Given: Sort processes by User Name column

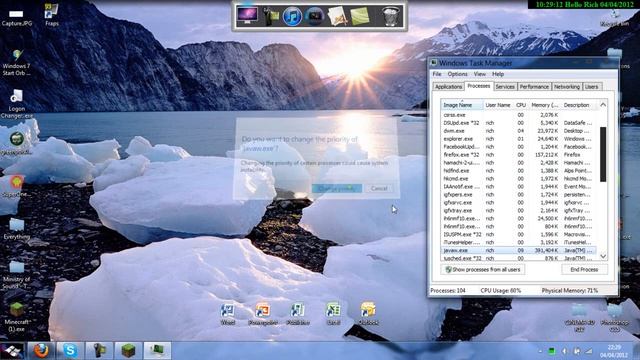Looking at the screenshot, I should tap(498, 105).
